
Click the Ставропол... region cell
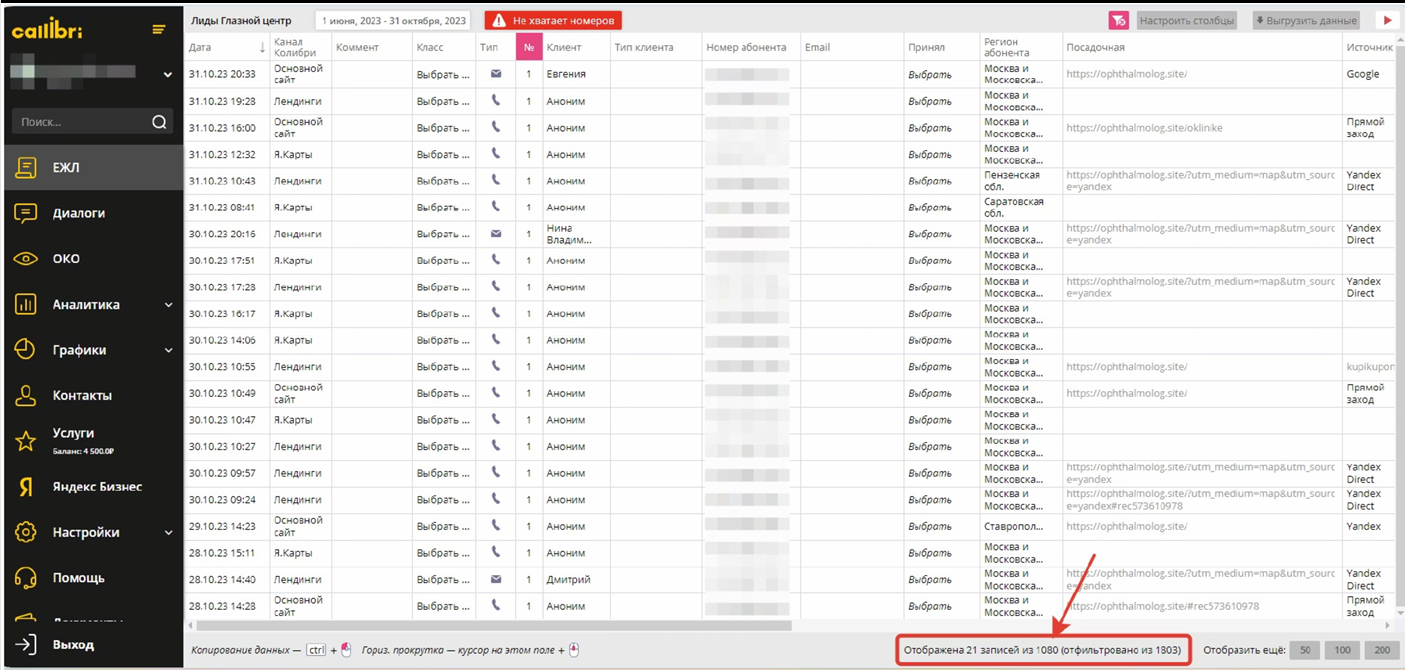pos(1021,526)
